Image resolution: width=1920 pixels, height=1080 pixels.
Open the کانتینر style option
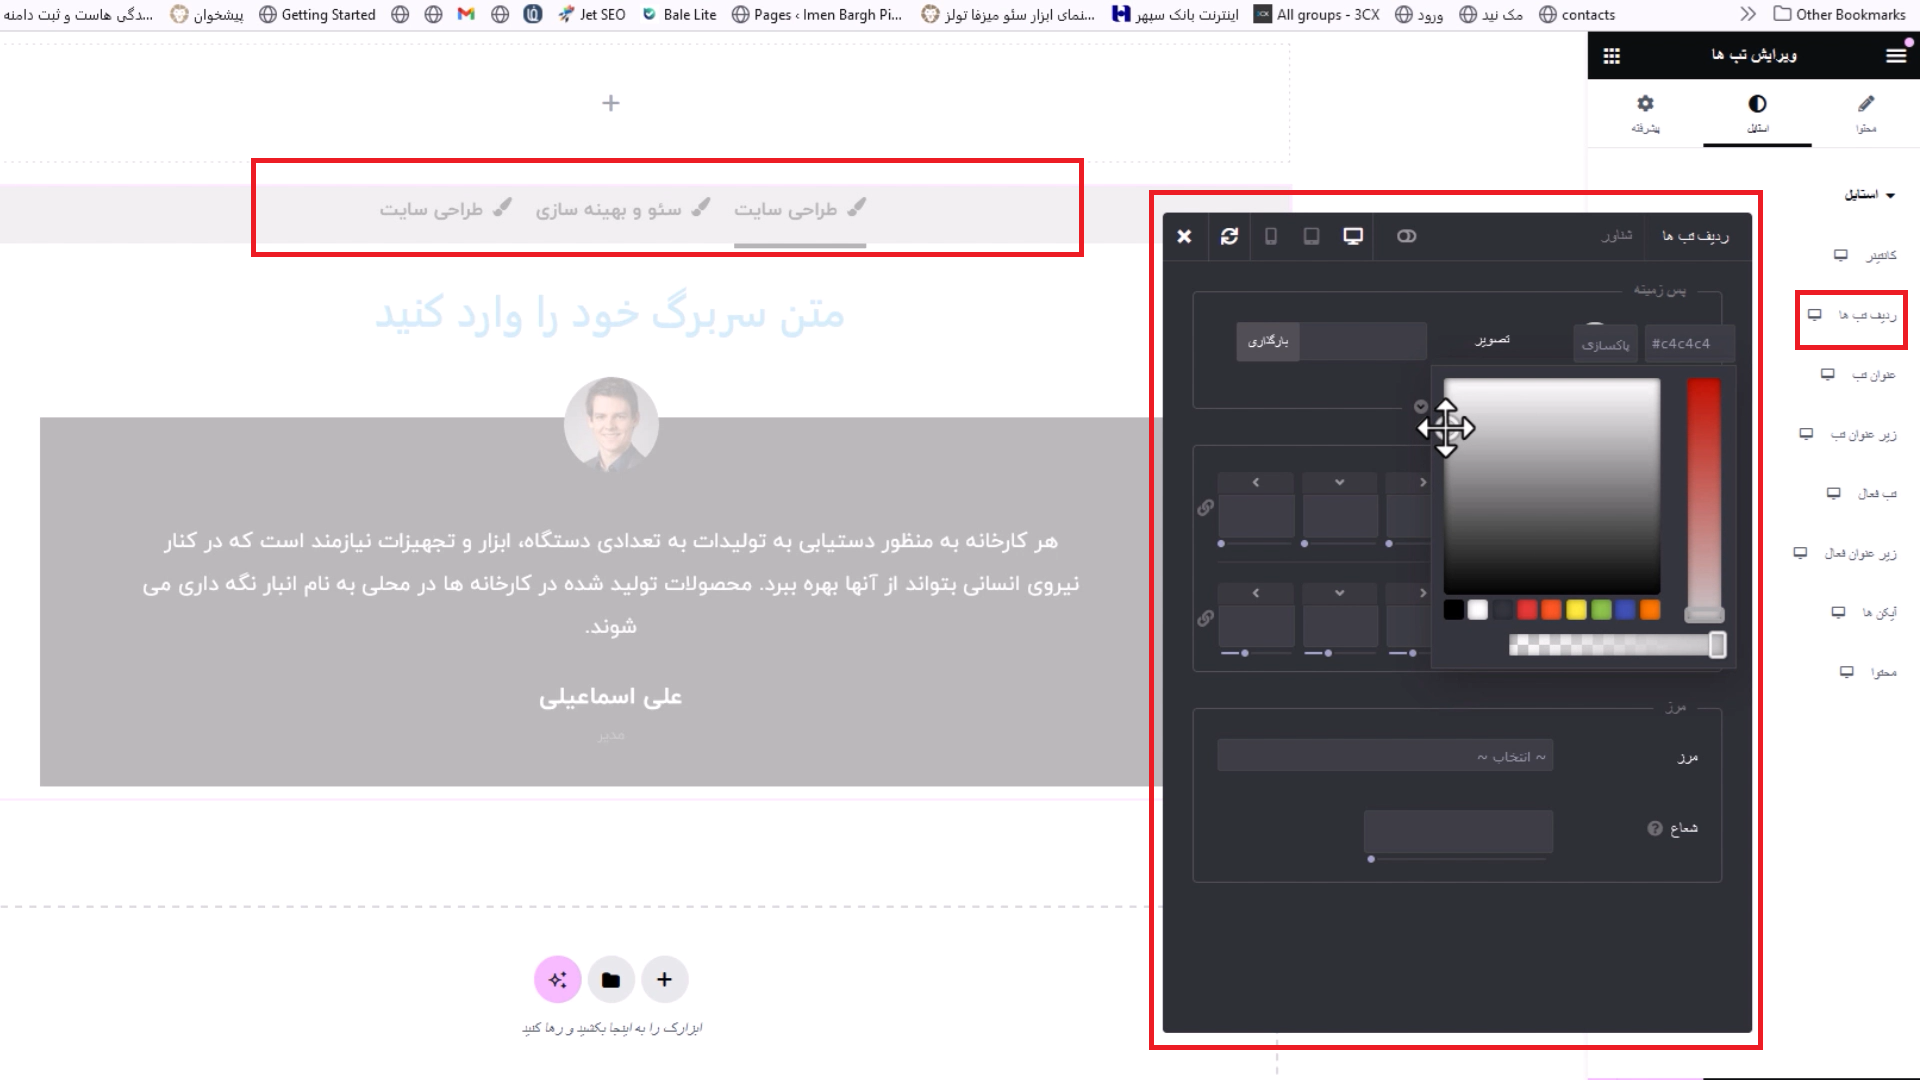click(x=1881, y=256)
